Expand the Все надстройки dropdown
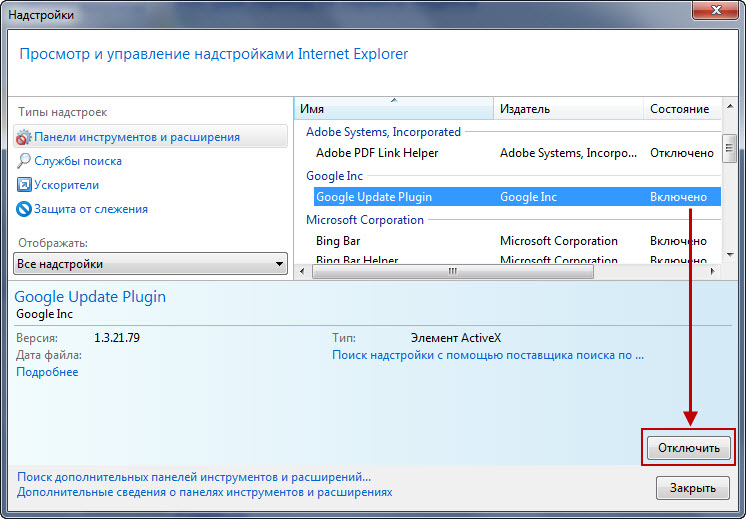The width and height of the screenshot is (746, 519). (150, 264)
